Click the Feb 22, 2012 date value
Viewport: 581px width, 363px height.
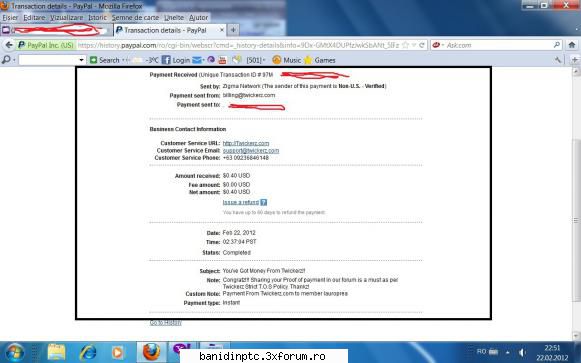239,233
